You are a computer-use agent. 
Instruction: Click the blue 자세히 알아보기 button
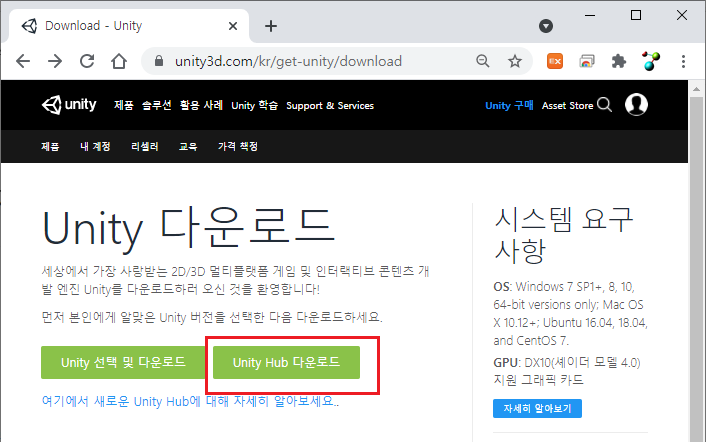click(x=537, y=408)
